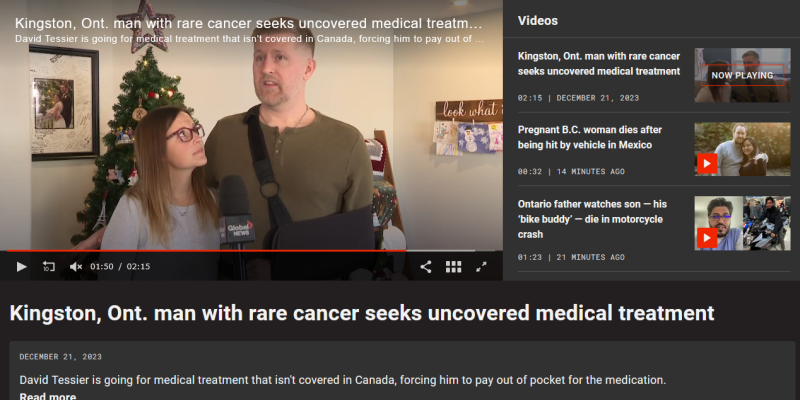
Task: Click the 01:50 / 02:15 time display
Action: pos(120,266)
